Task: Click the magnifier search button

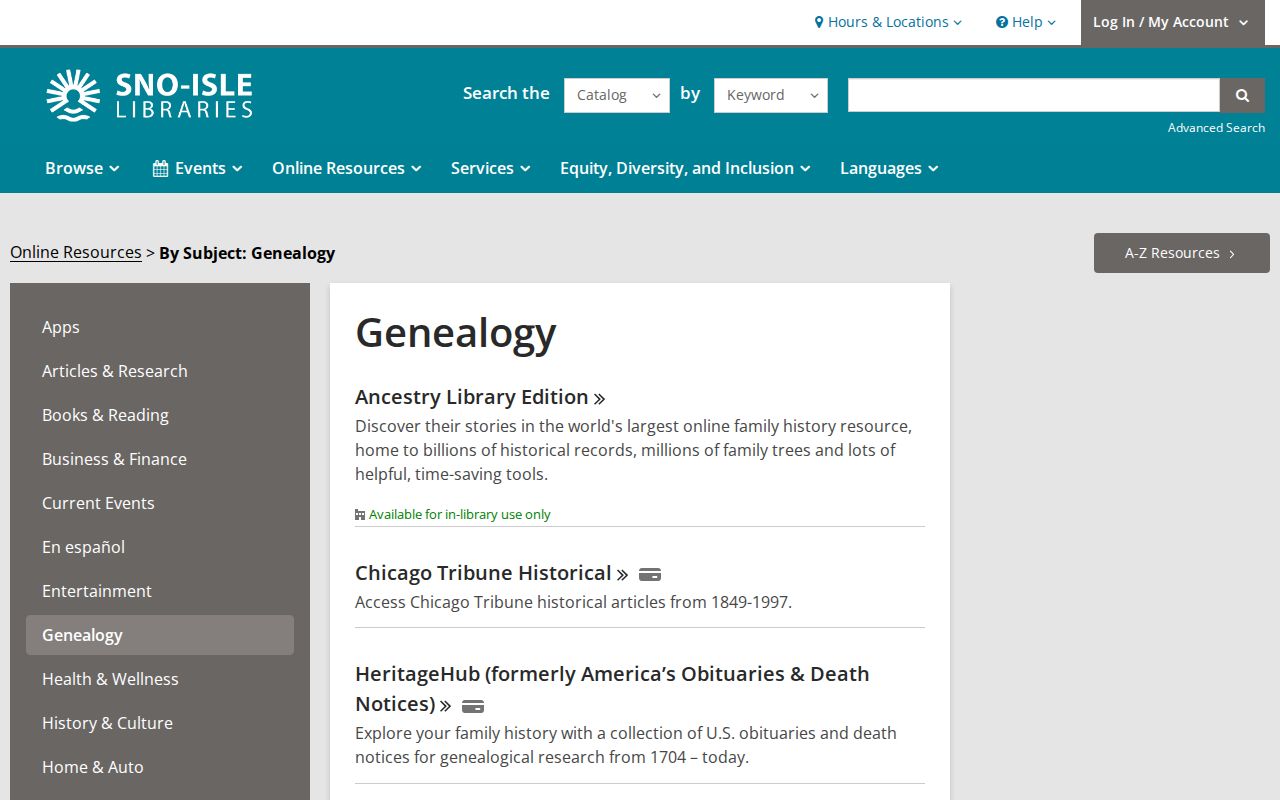Action: tap(1242, 95)
